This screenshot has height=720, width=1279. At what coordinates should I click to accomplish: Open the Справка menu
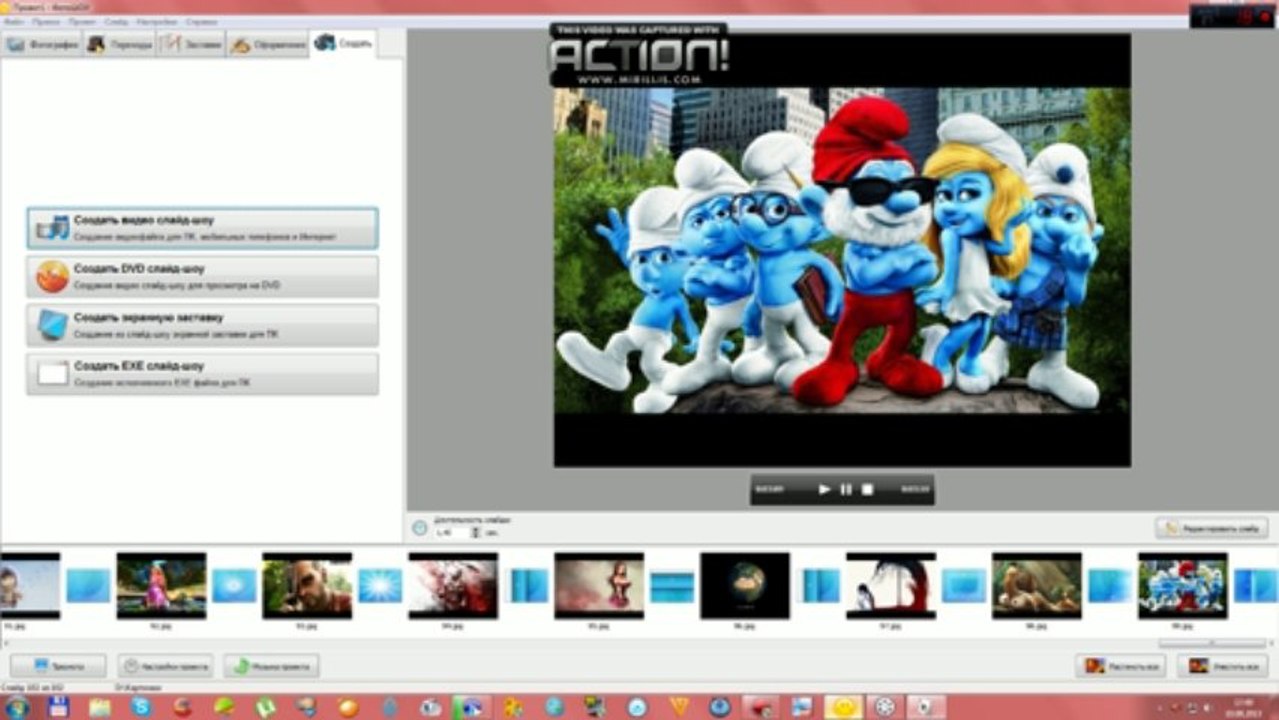click(201, 21)
